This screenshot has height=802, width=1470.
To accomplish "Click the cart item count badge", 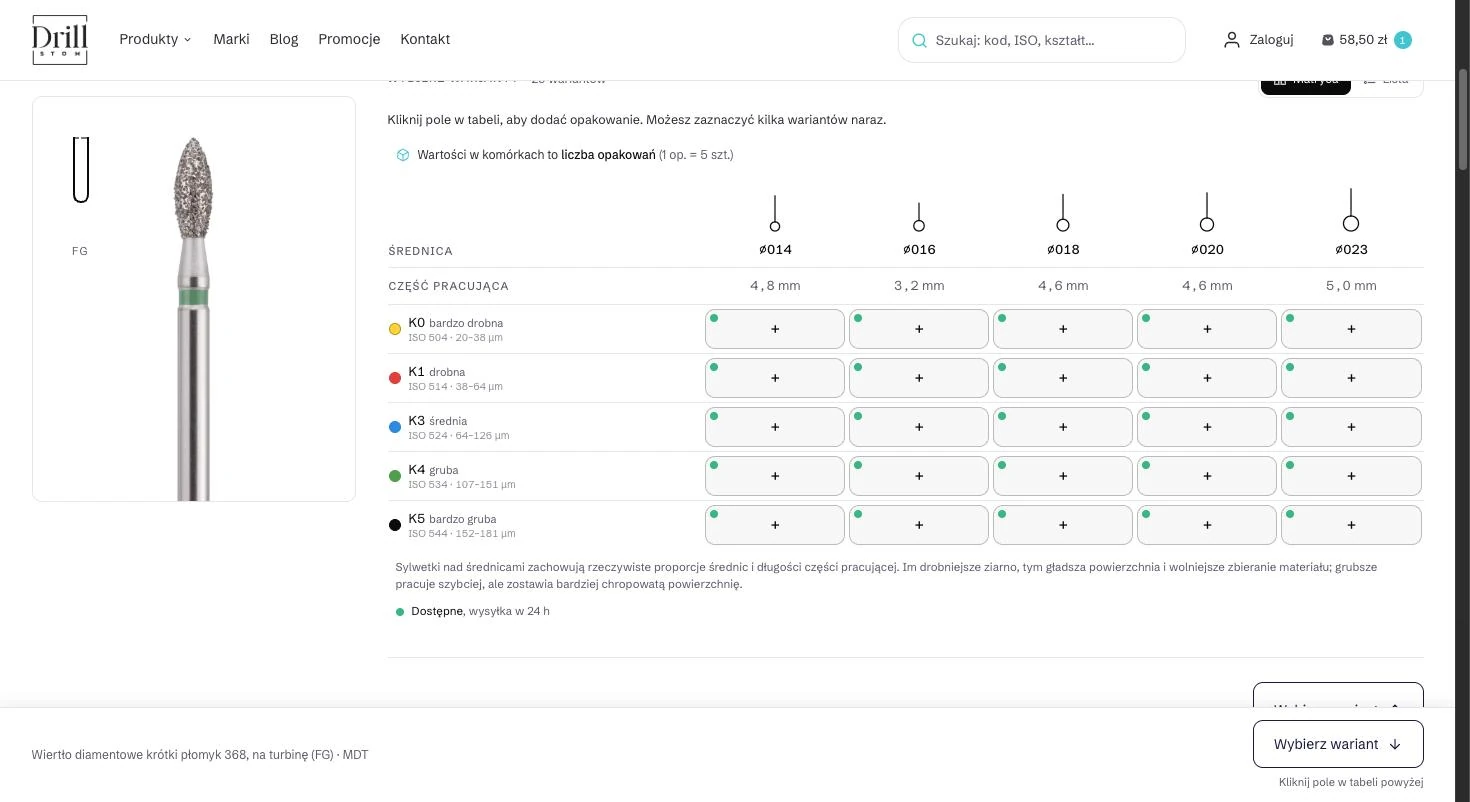I will 1402,40.
